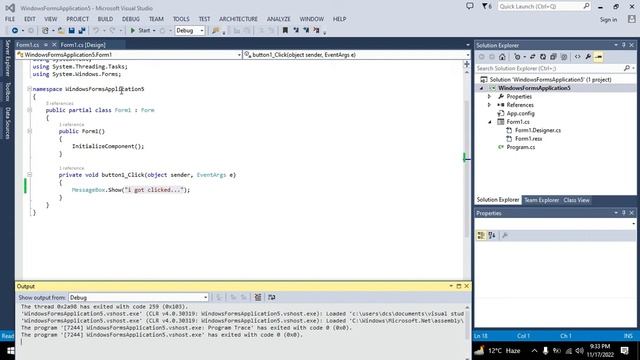Save the file with the floppy disk icon
Screen dimensions: 640x360
click(x=71, y=31)
